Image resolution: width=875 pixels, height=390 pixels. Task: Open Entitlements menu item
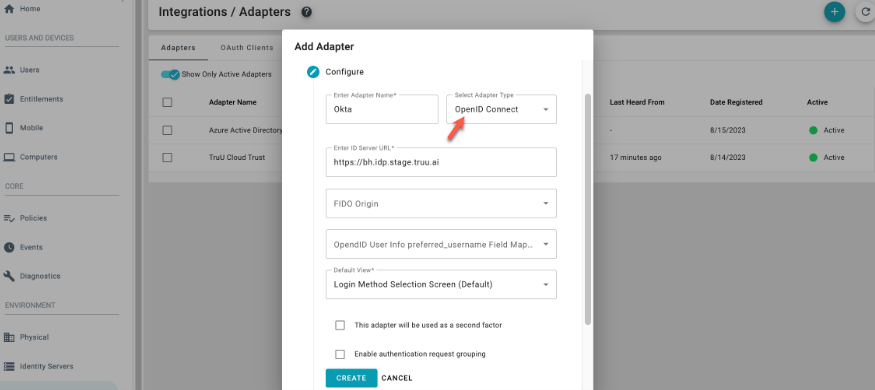41,99
